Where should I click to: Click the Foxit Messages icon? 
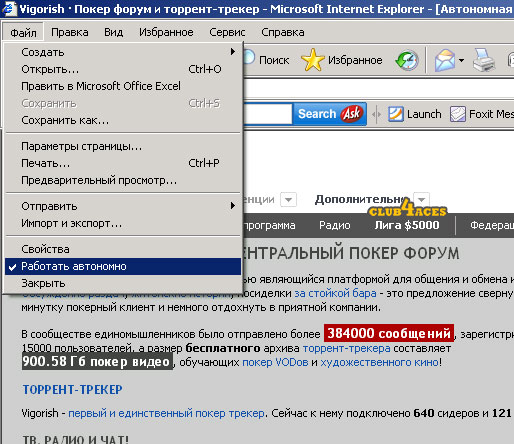(x=458, y=114)
